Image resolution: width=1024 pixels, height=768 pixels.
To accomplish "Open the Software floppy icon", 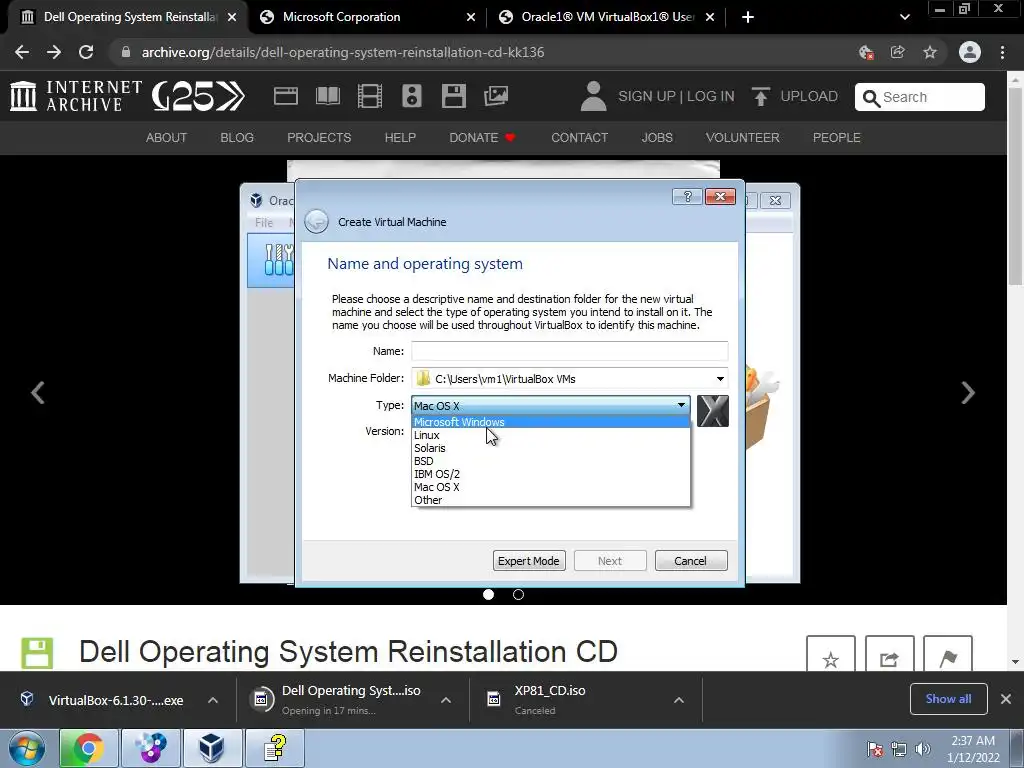I will (x=454, y=96).
